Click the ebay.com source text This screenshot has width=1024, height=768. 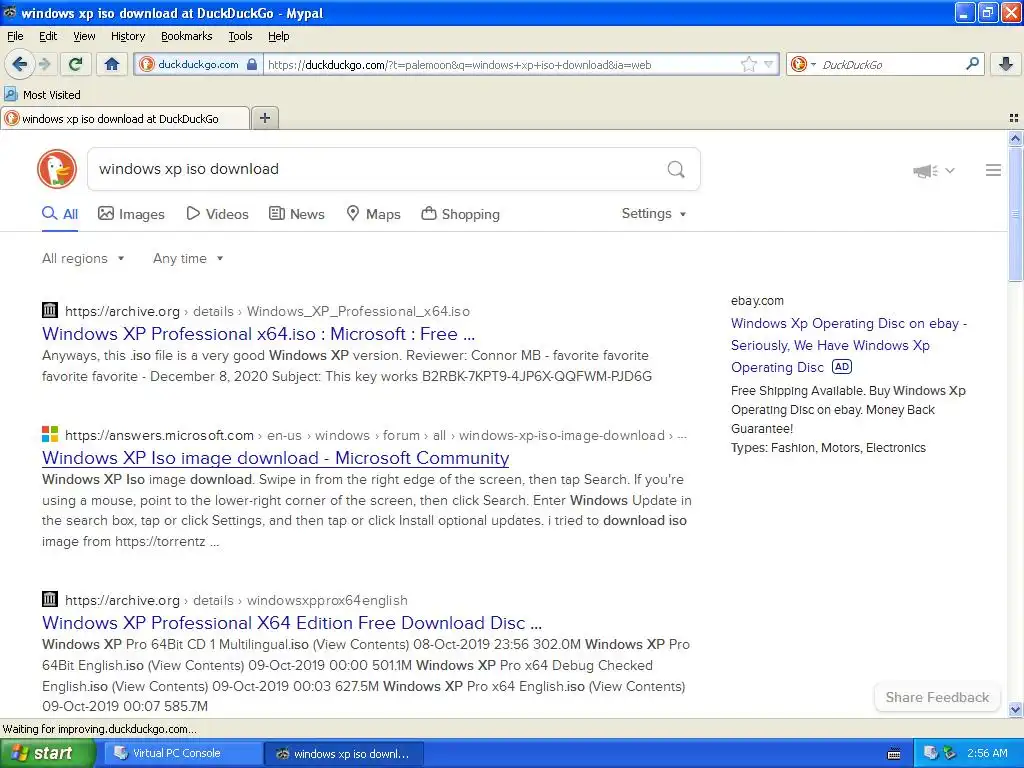pos(758,300)
